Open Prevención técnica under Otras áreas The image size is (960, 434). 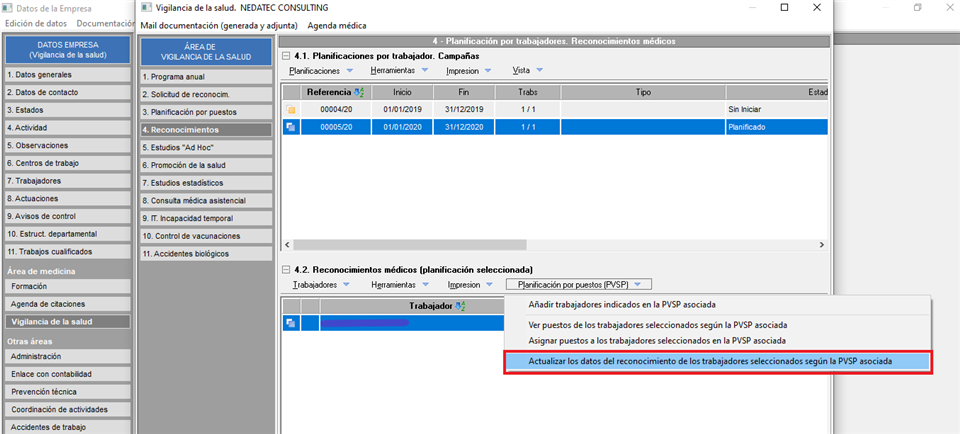[67, 392]
